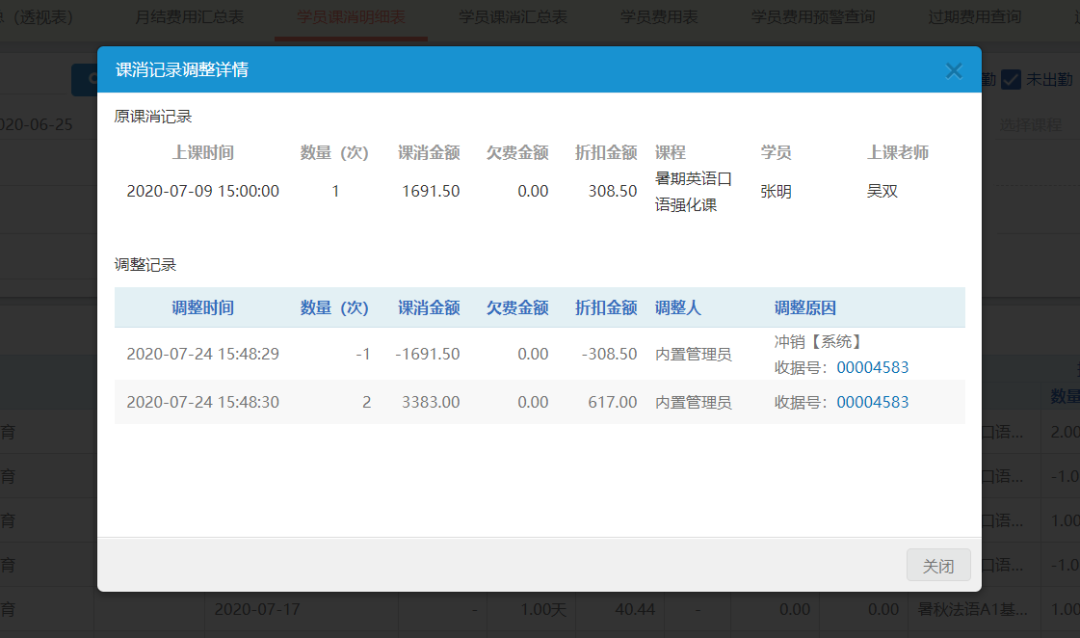Click the 调整时间 column header

click(x=202, y=308)
